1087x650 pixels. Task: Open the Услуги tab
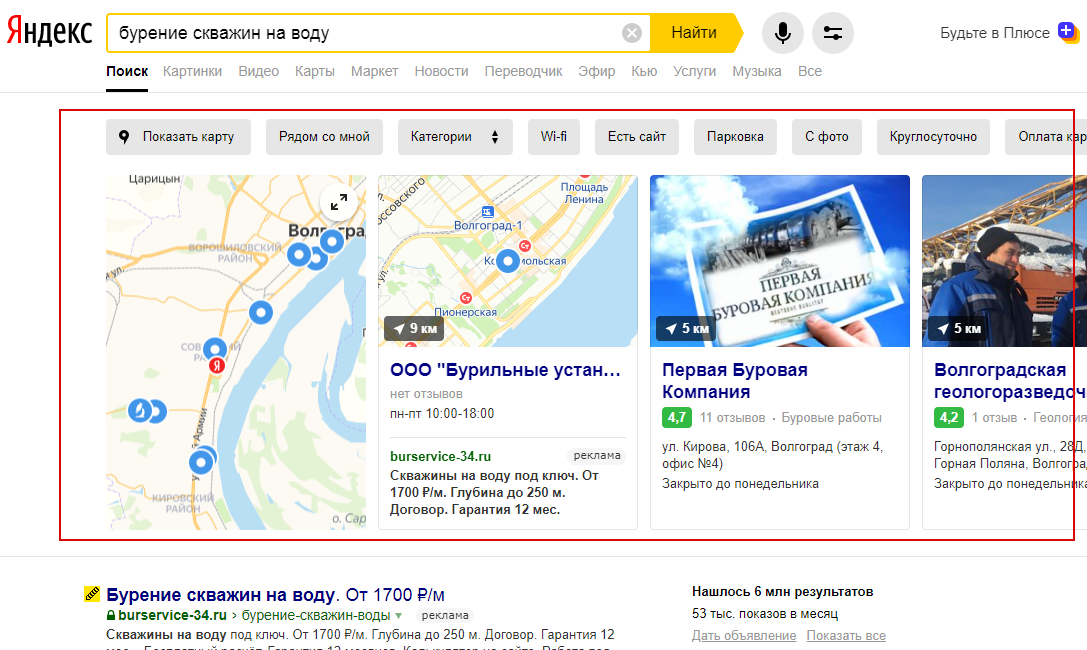(695, 71)
